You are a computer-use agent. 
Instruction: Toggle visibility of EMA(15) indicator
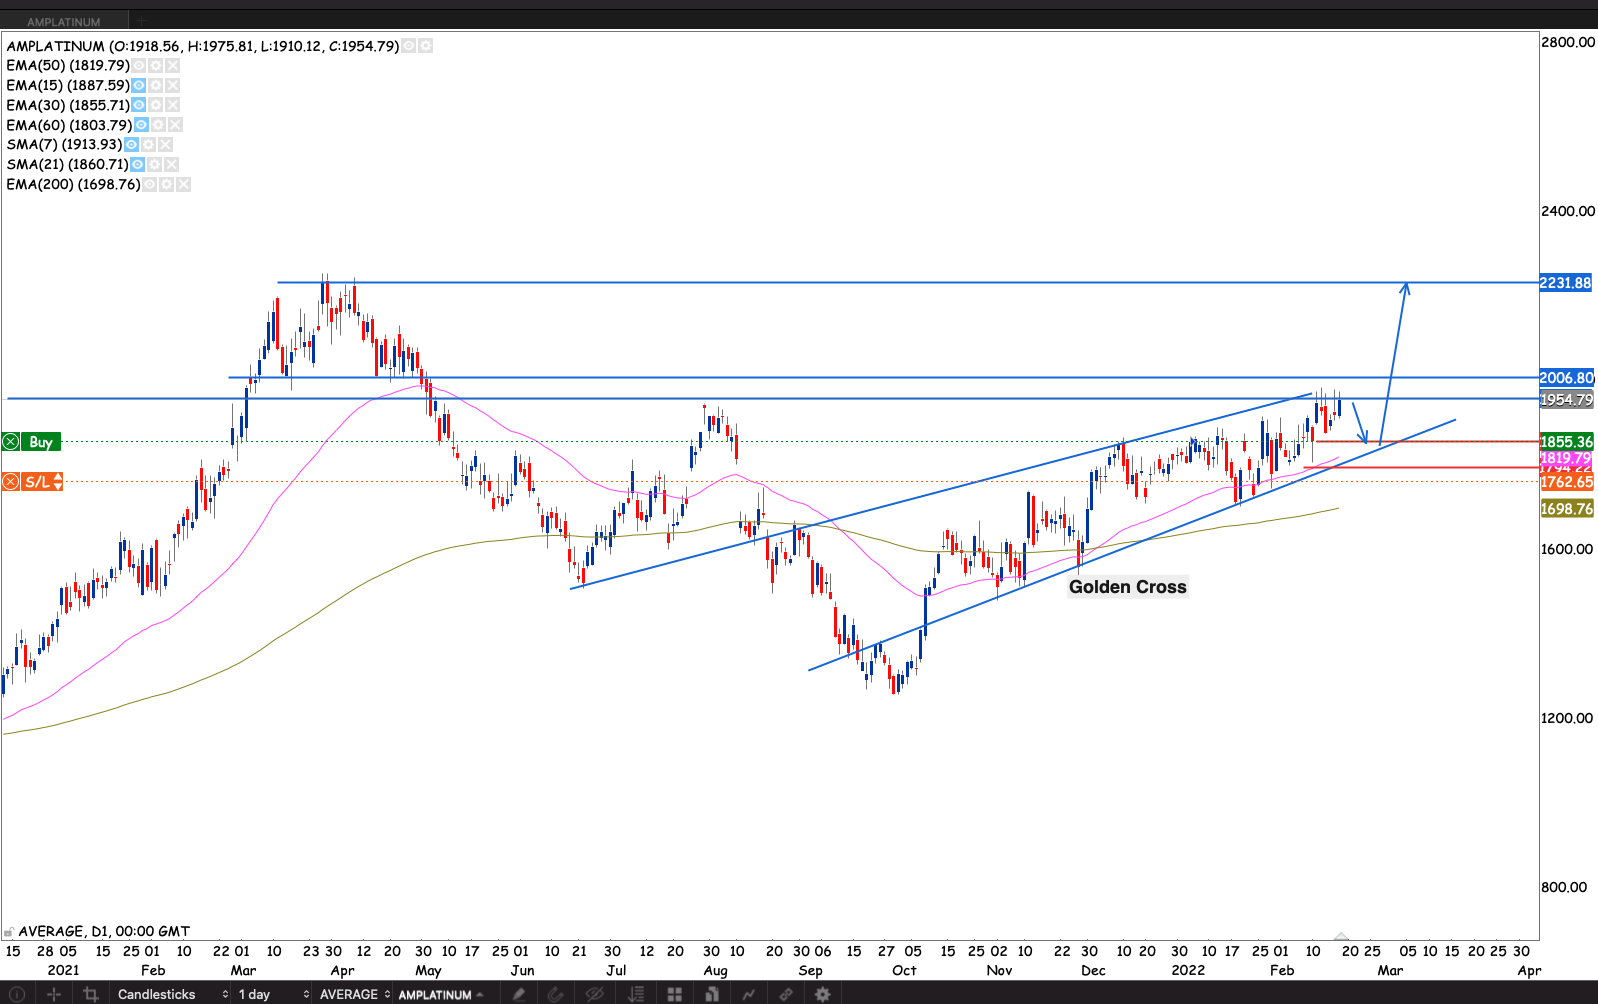tap(139, 86)
